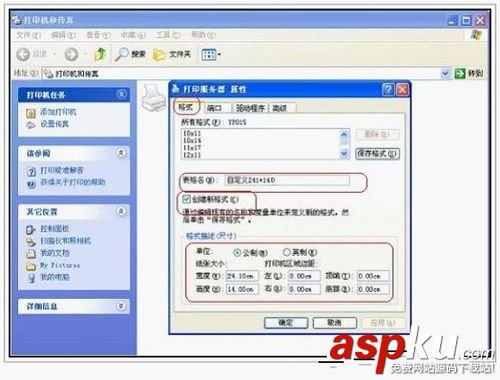Click the Left (左) margin field
500x380 pixels.
304,276
